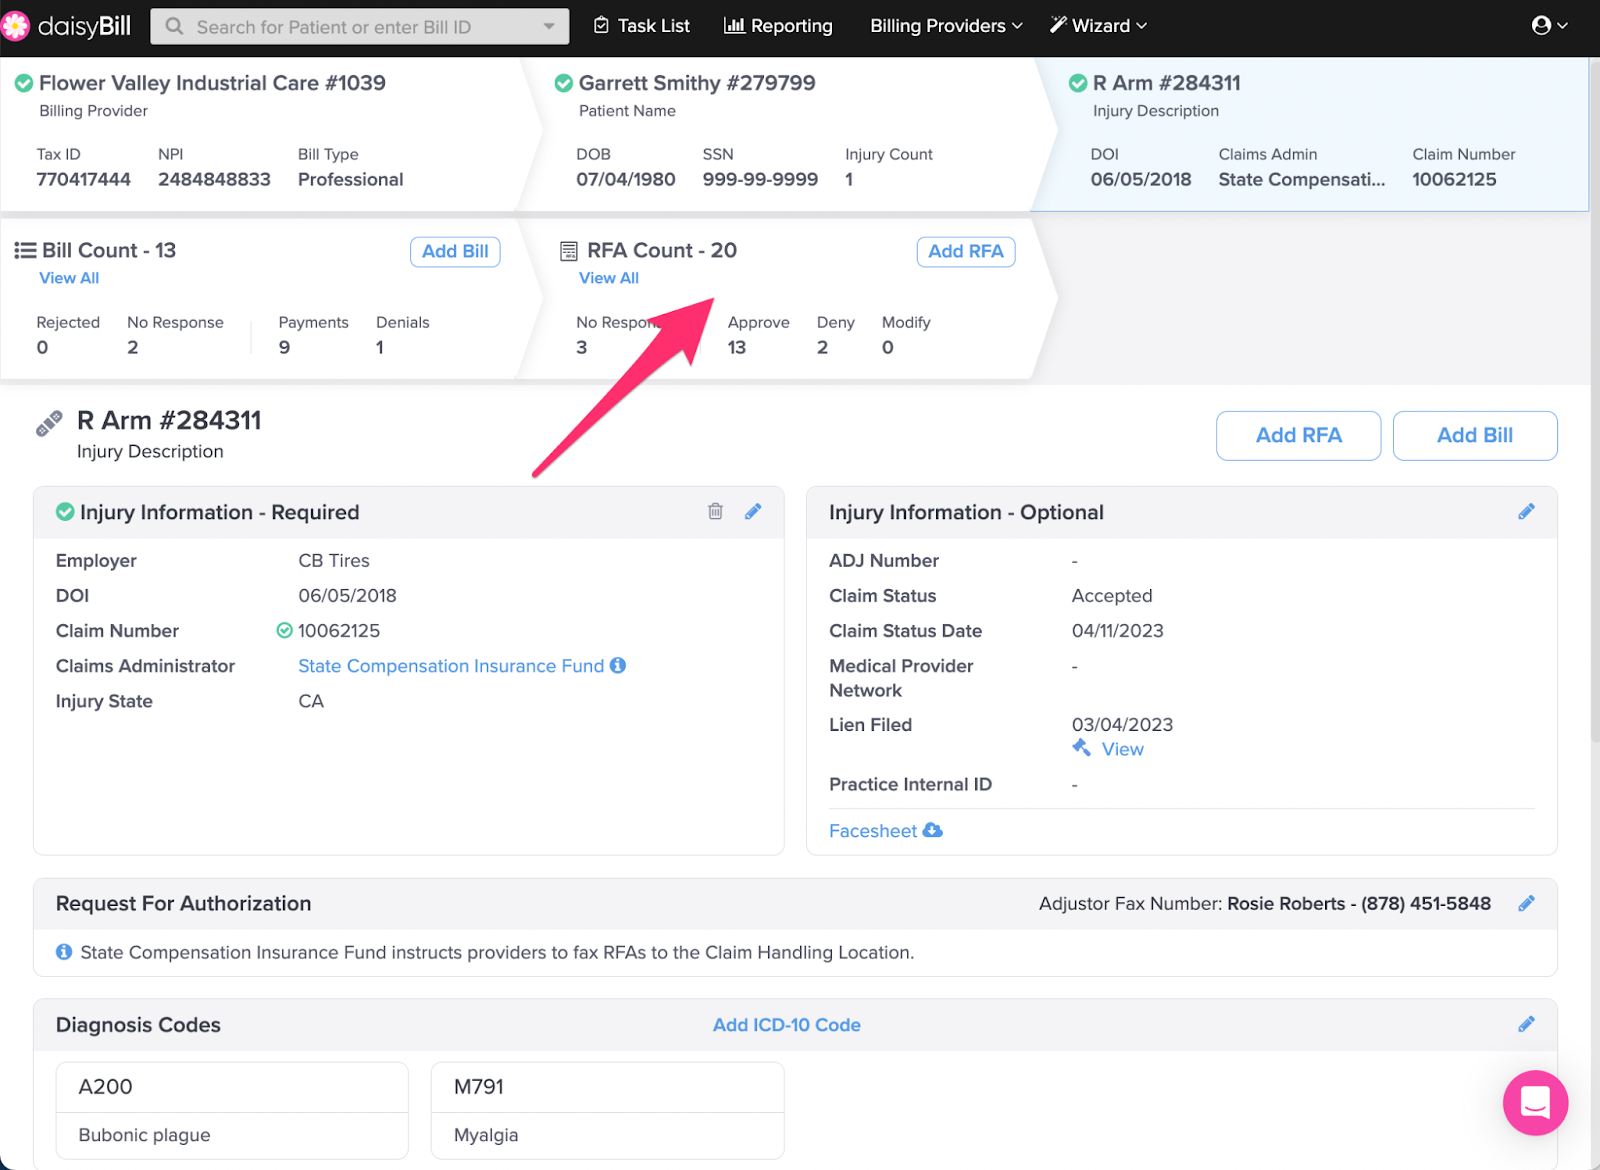View All RFAs under RFA Count
The height and width of the screenshot is (1170, 1600).
click(x=609, y=278)
